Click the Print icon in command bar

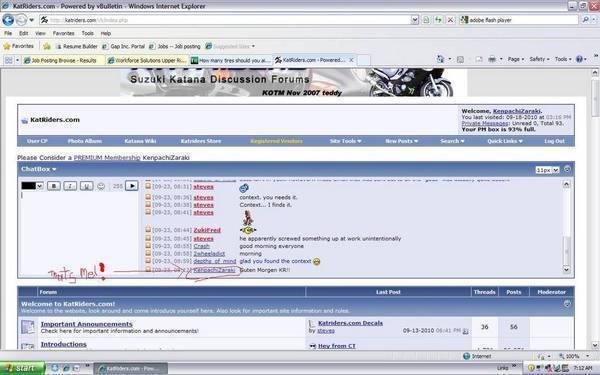coord(492,59)
